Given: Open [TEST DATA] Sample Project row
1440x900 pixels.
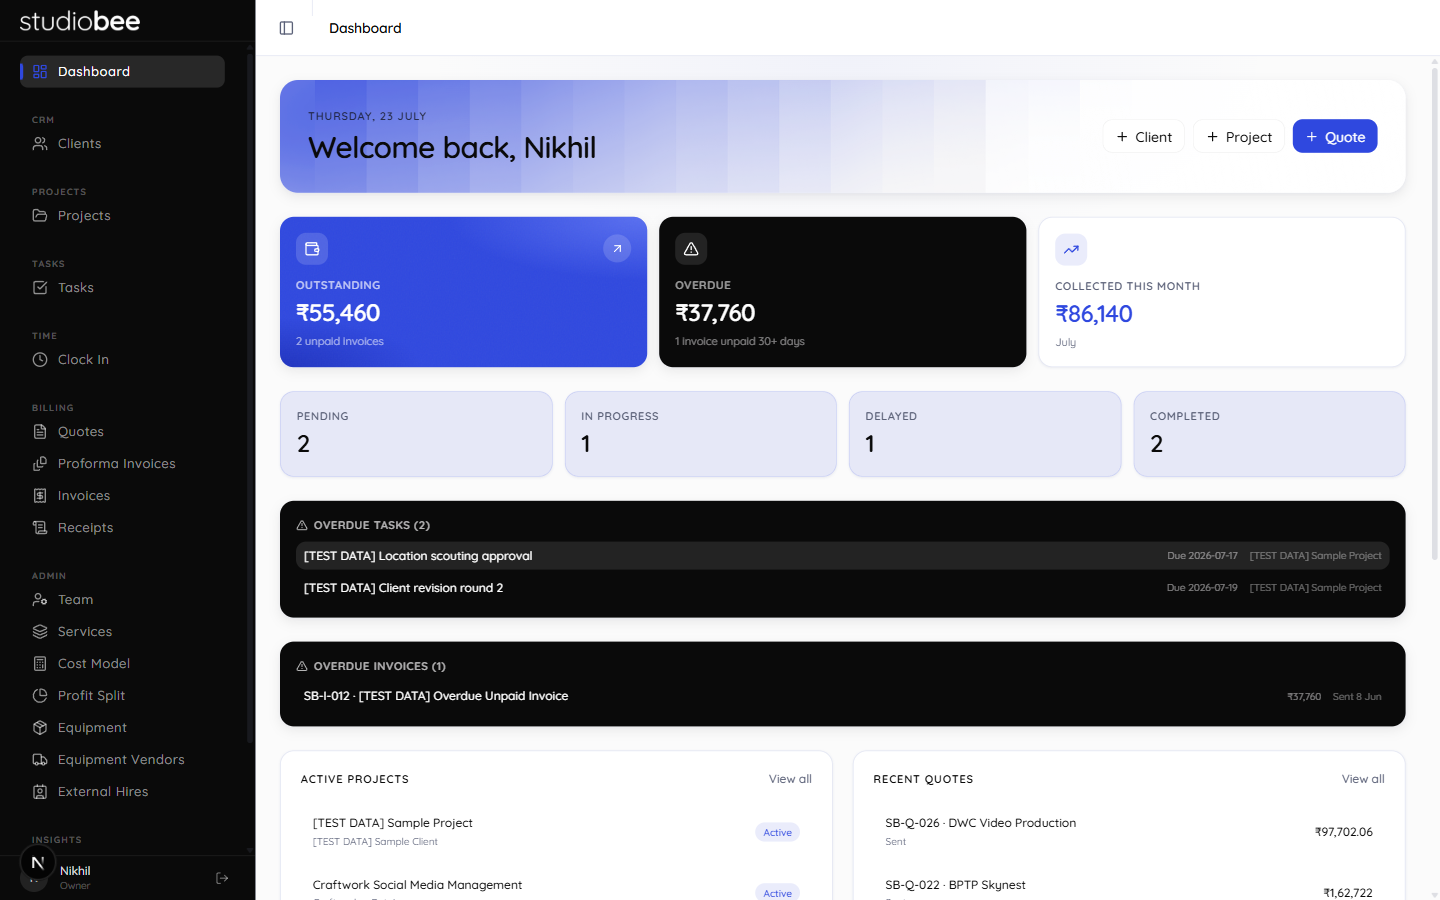Looking at the screenshot, I should (x=556, y=832).
